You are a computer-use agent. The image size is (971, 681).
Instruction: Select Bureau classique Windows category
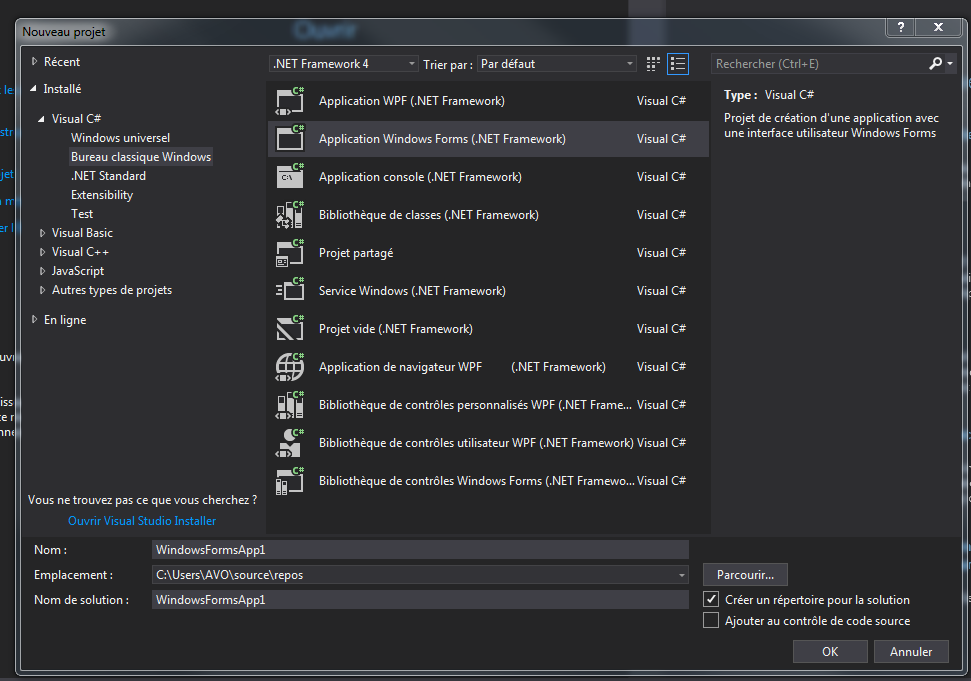pyautogui.click(x=141, y=157)
